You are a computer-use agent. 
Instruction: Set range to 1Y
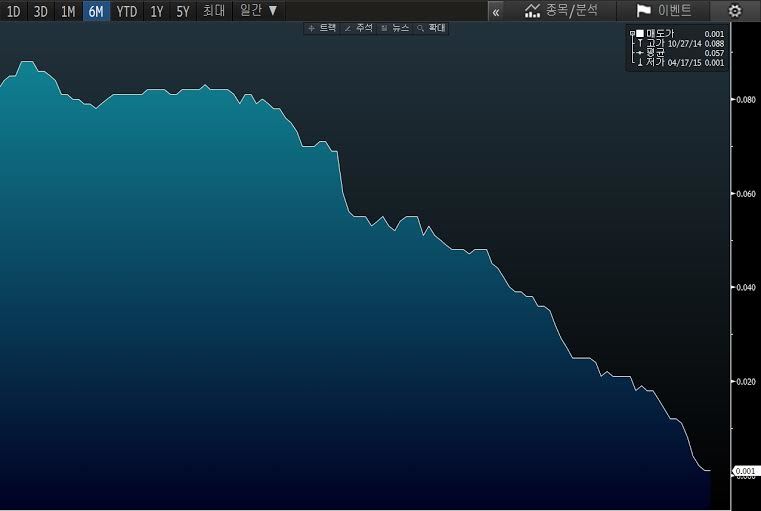point(157,12)
